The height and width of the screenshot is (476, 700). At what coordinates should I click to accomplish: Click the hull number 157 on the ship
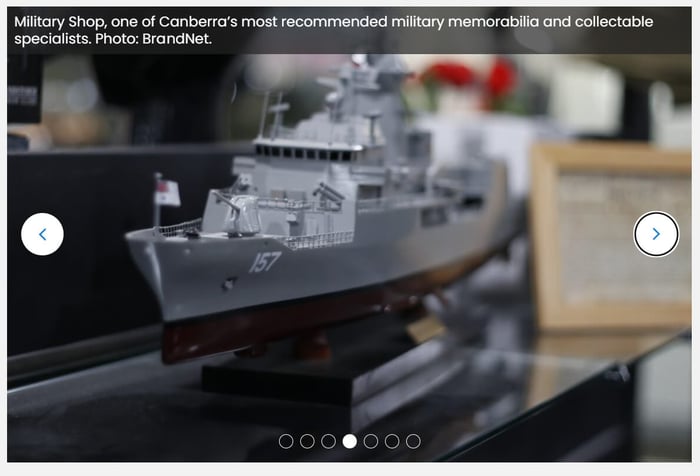click(x=265, y=262)
